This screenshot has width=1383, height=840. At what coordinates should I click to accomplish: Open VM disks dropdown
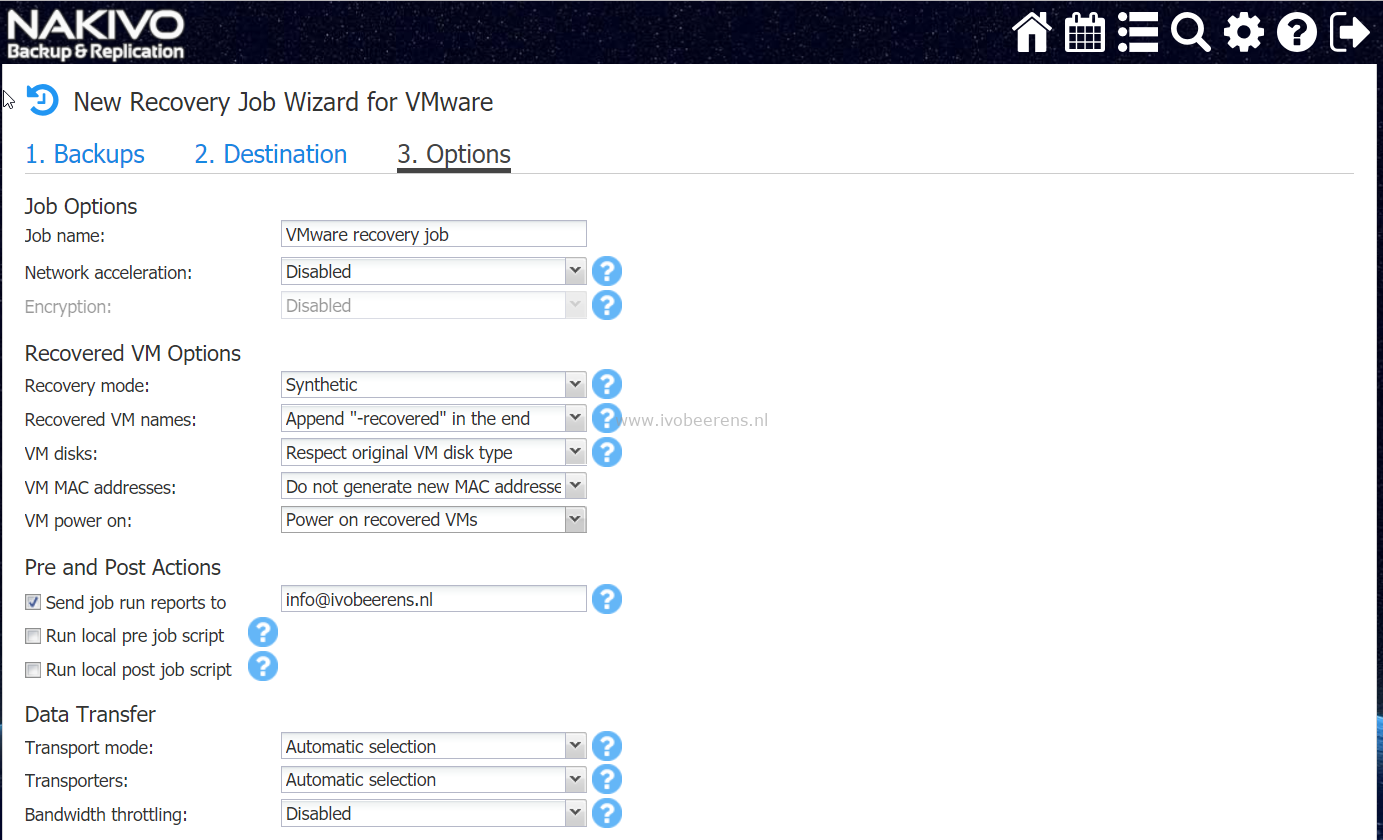tap(433, 452)
